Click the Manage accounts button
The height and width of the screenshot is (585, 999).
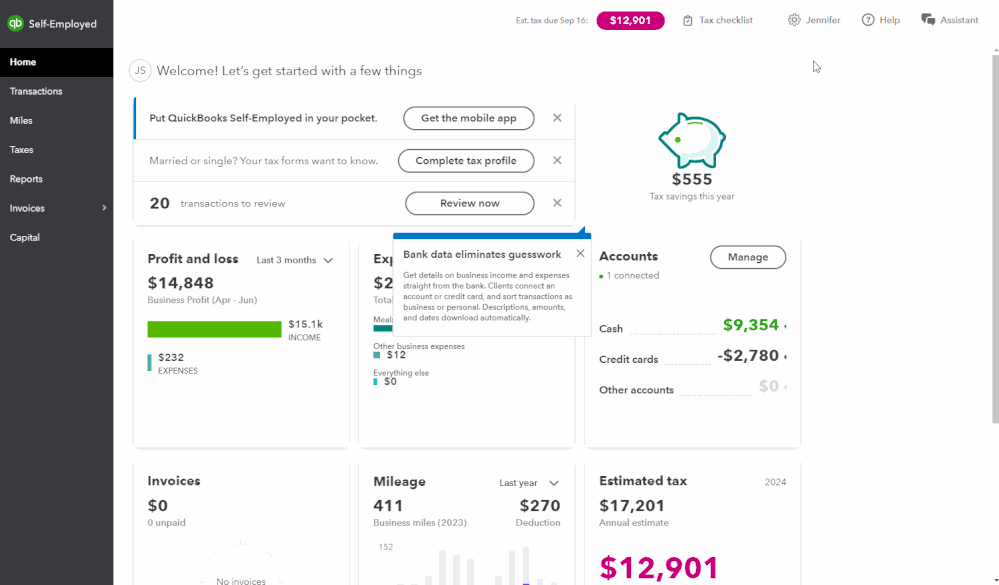(748, 257)
